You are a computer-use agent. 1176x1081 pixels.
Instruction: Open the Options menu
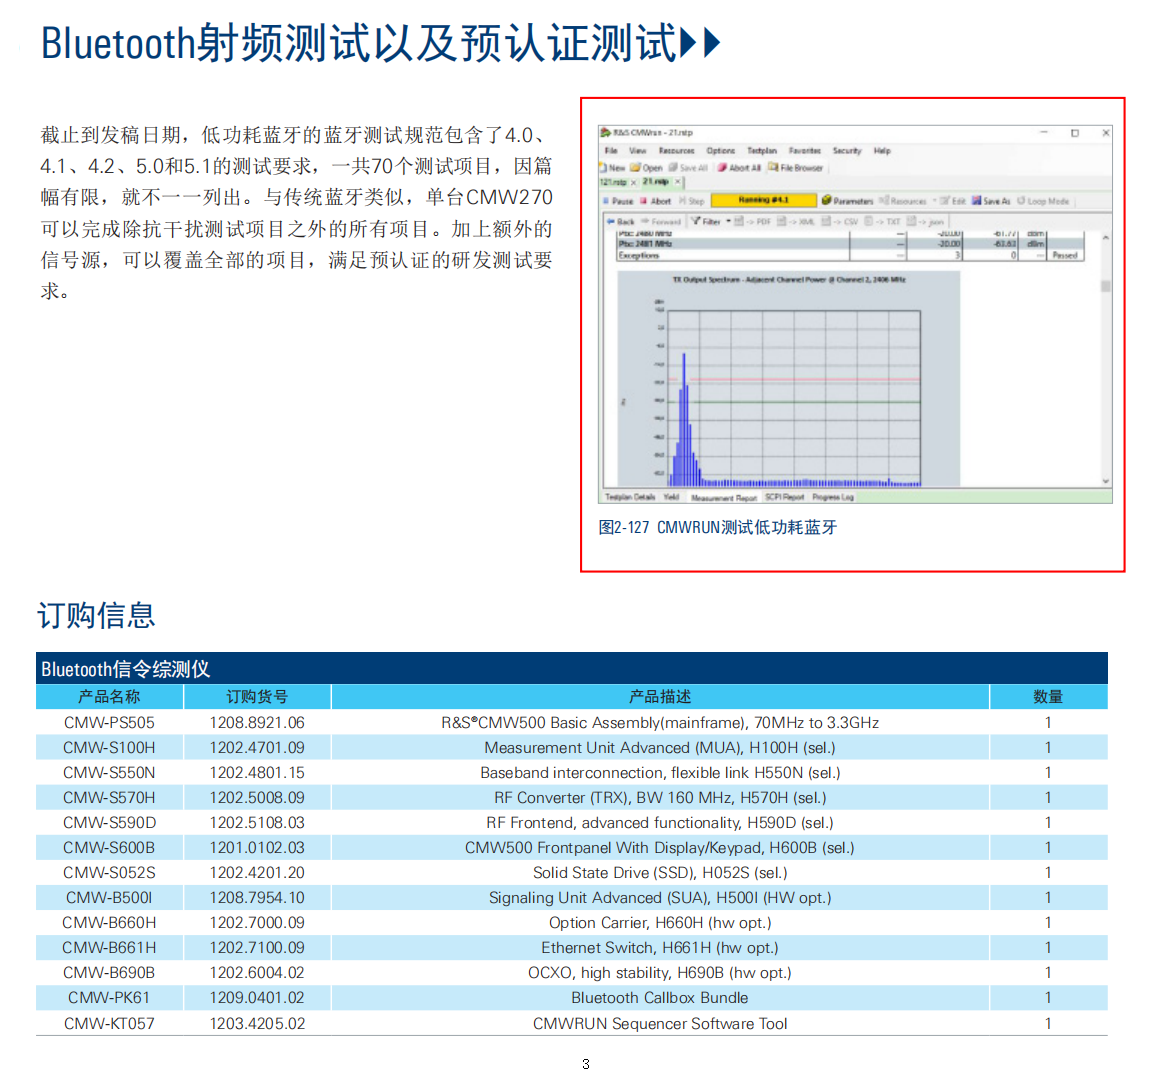pyautogui.click(x=721, y=151)
